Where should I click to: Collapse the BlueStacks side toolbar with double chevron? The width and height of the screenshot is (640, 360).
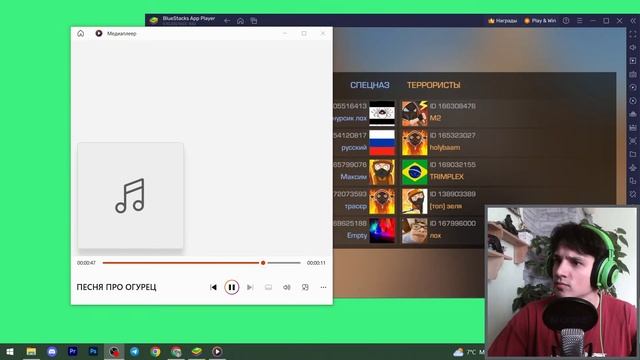click(633, 20)
